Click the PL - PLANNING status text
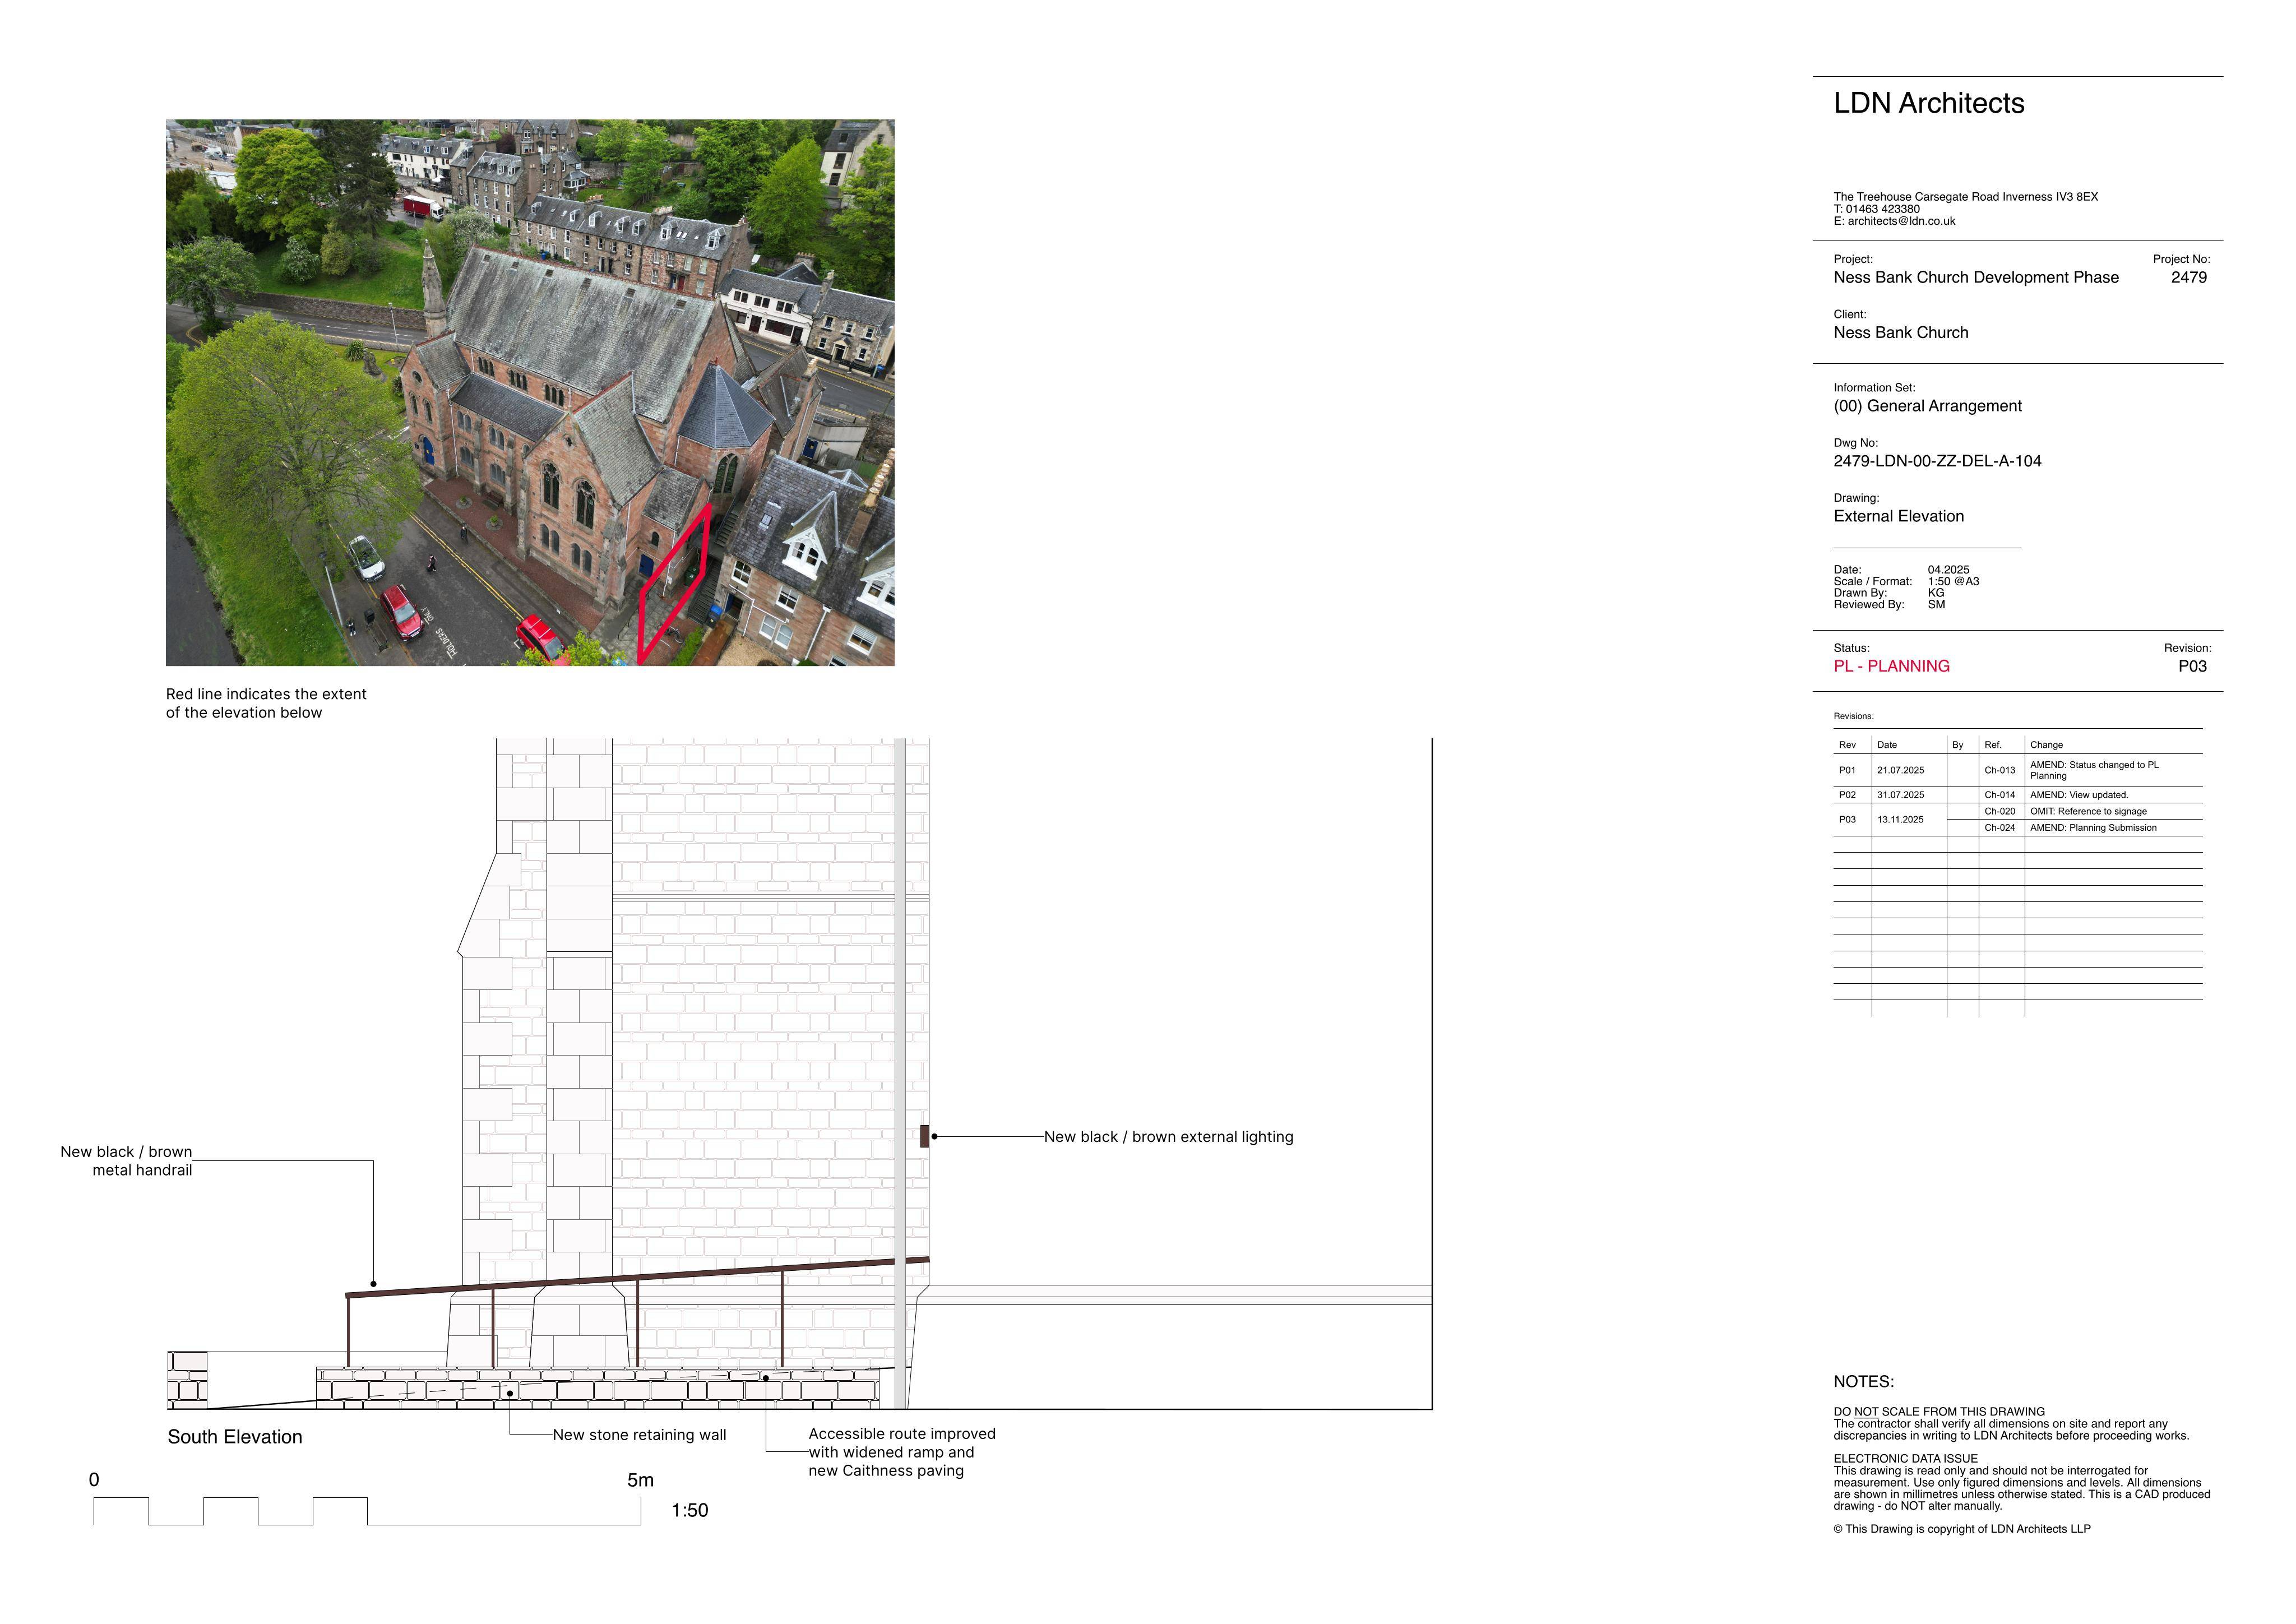The height and width of the screenshot is (1624, 2296). 1891,666
